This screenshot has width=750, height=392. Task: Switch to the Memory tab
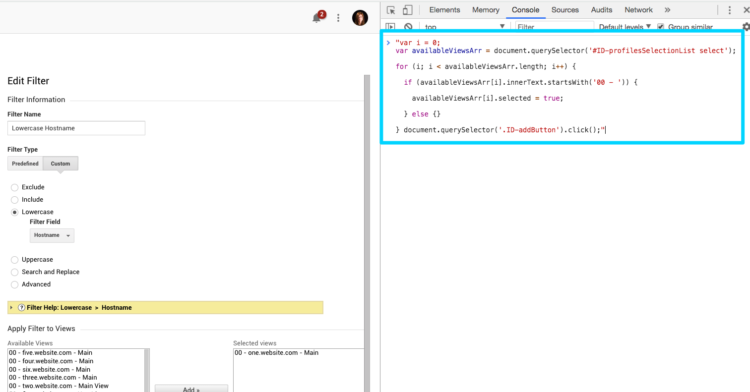pyautogui.click(x=485, y=10)
